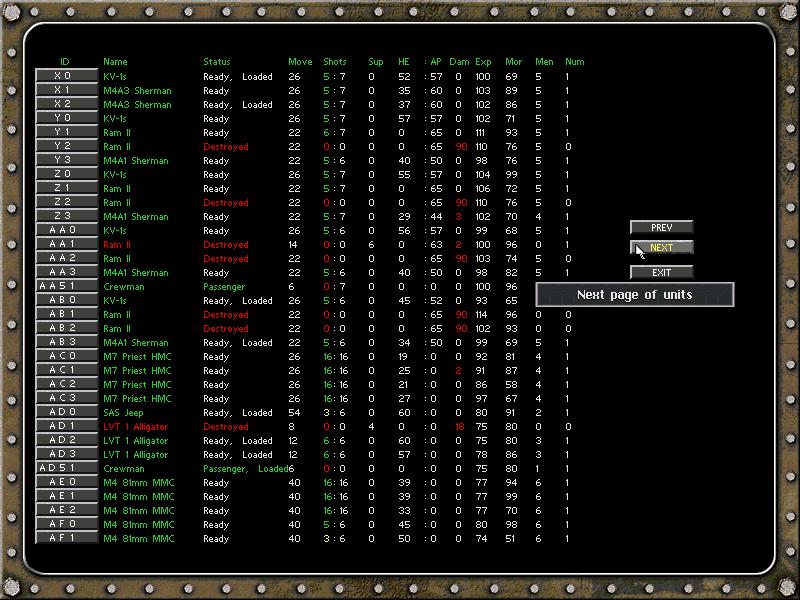Click the 'ID' column header
Image resolution: width=800 pixels, height=600 pixels.
pyautogui.click(x=64, y=62)
